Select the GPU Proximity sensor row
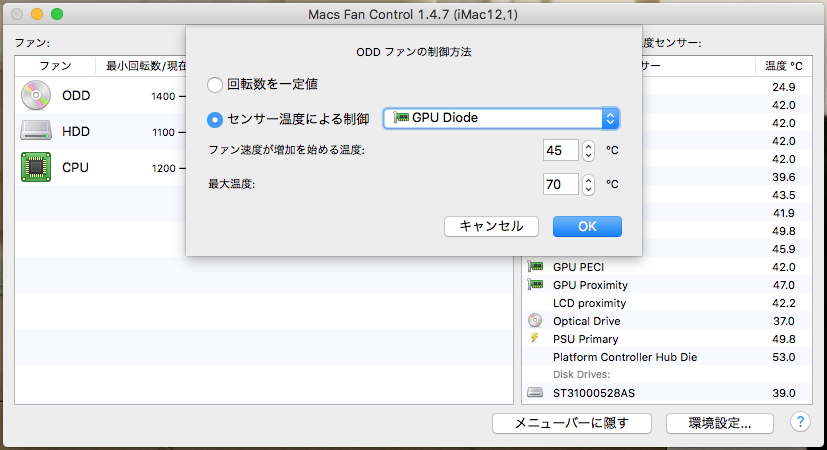 pos(667,285)
